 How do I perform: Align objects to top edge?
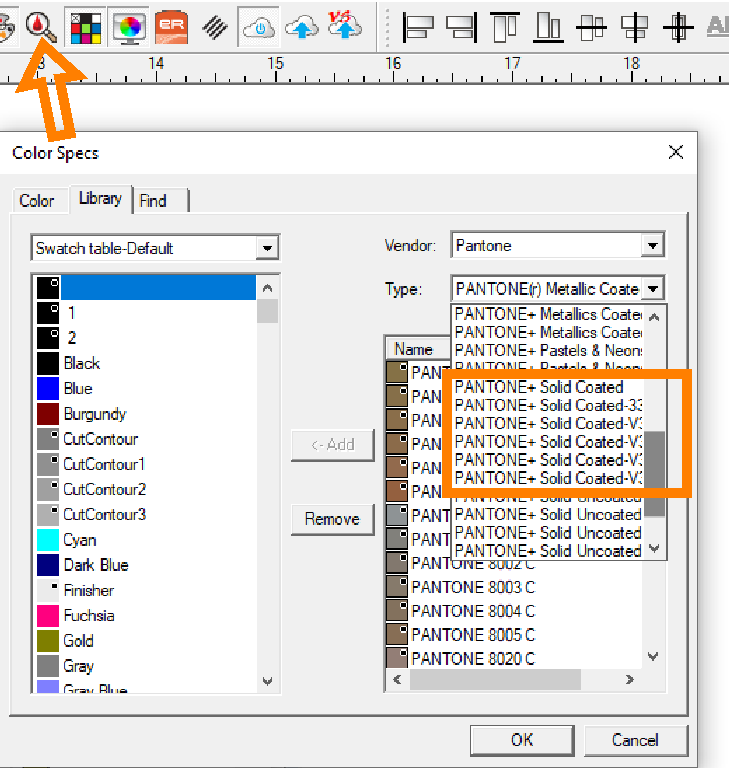505,27
